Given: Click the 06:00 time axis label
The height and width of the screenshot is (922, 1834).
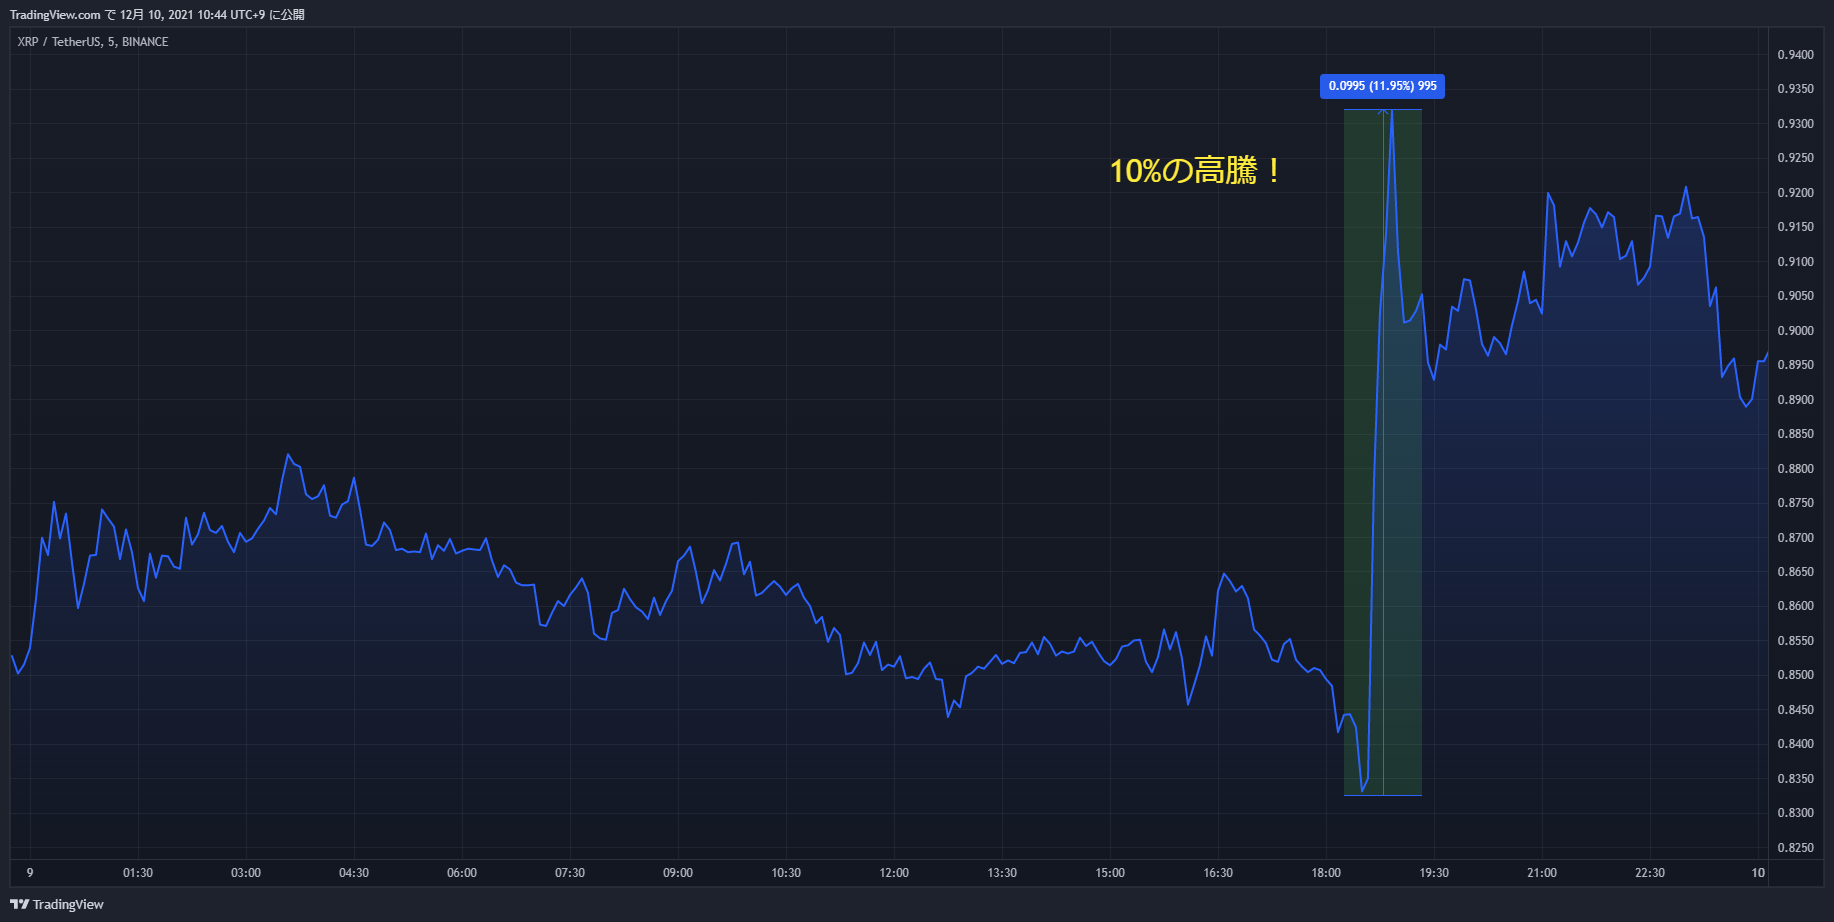Looking at the screenshot, I should coord(462,873).
